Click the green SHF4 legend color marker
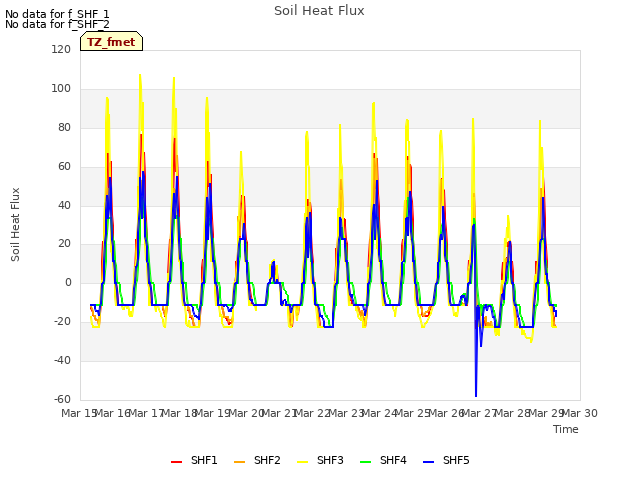This screenshot has width=640, height=480. pos(365,462)
